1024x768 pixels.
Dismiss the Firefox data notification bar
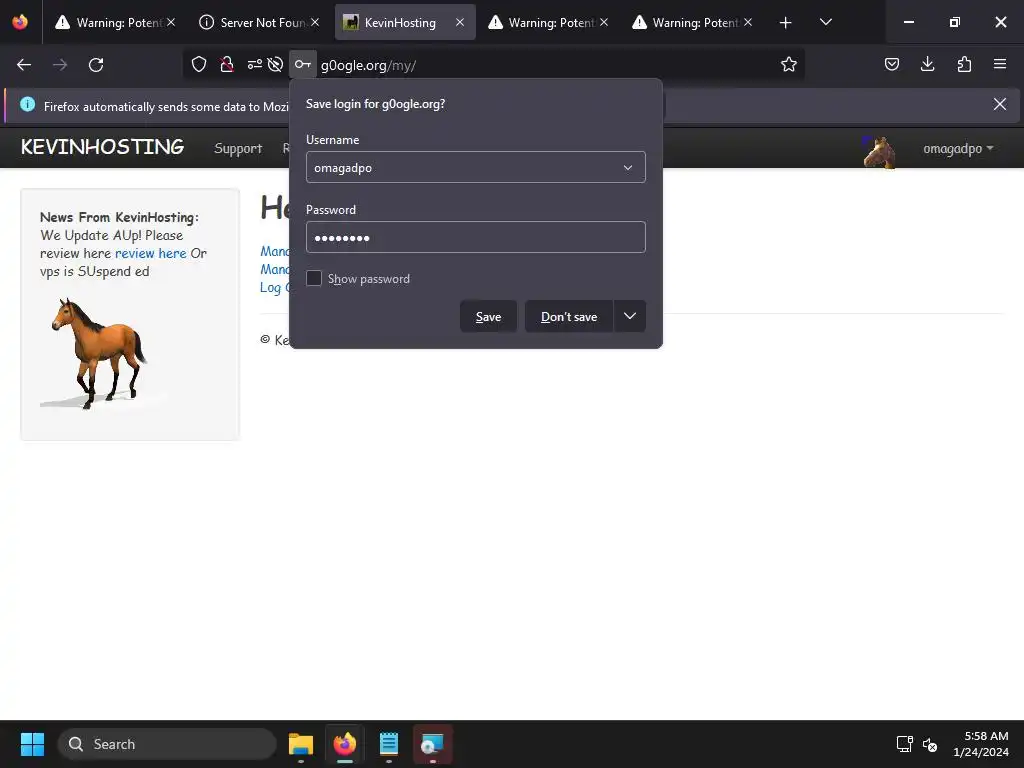pyautogui.click(x=1000, y=104)
